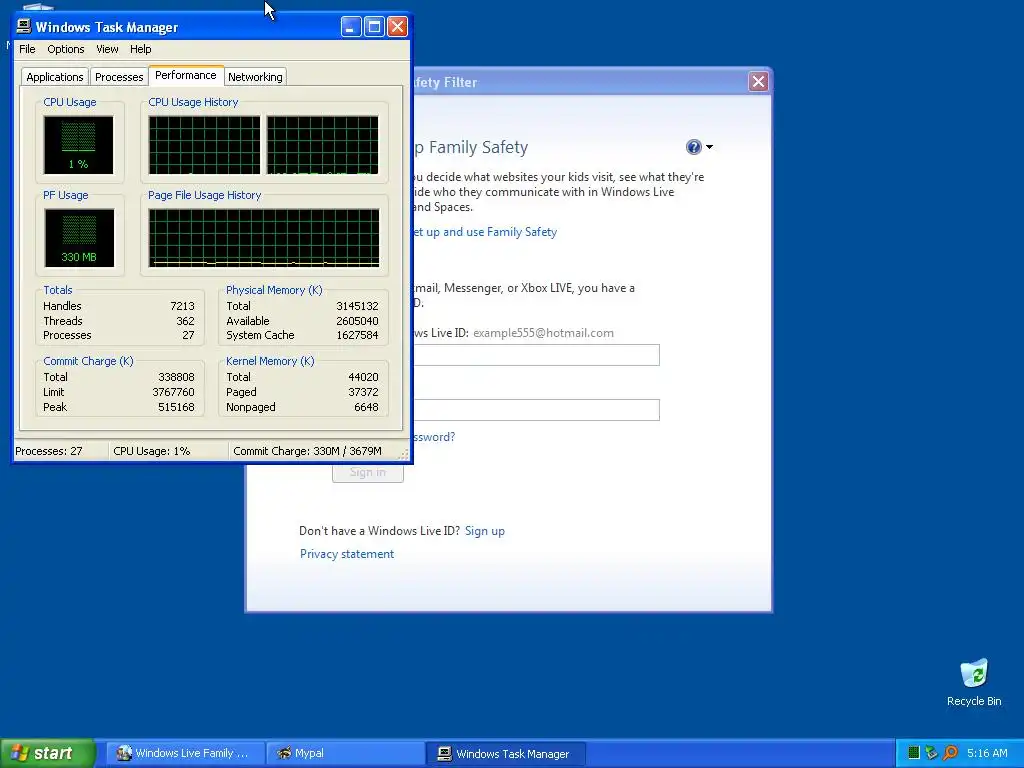Open the 'set up and use Family Safety' link
Screen dimensions: 1024x768
click(x=485, y=232)
